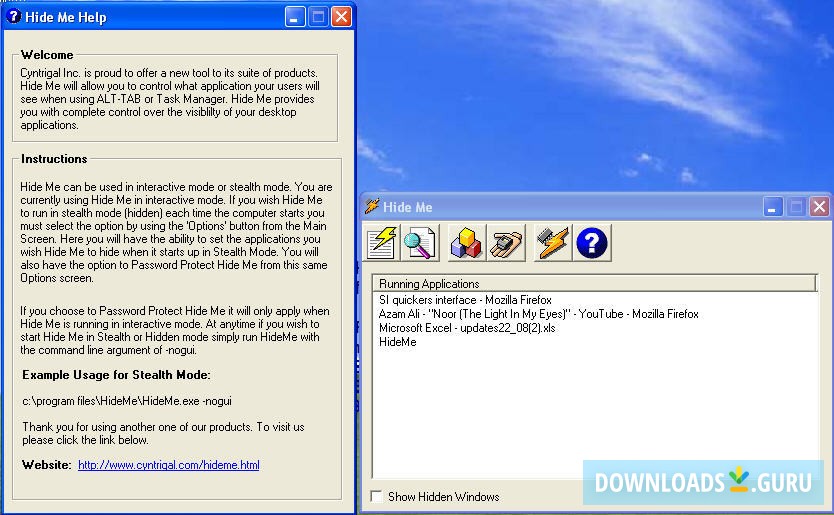Image resolution: width=834 pixels, height=515 pixels.
Task: Minimize the Hide Me main window
Action: 772,206
